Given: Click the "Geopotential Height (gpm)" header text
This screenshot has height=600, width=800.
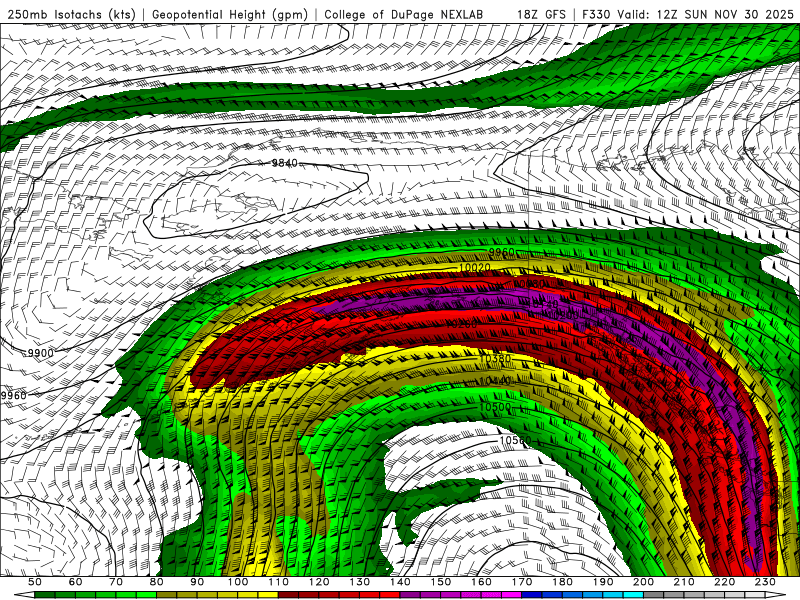Looking at the screenshot, I should click(x=230, y=14).
